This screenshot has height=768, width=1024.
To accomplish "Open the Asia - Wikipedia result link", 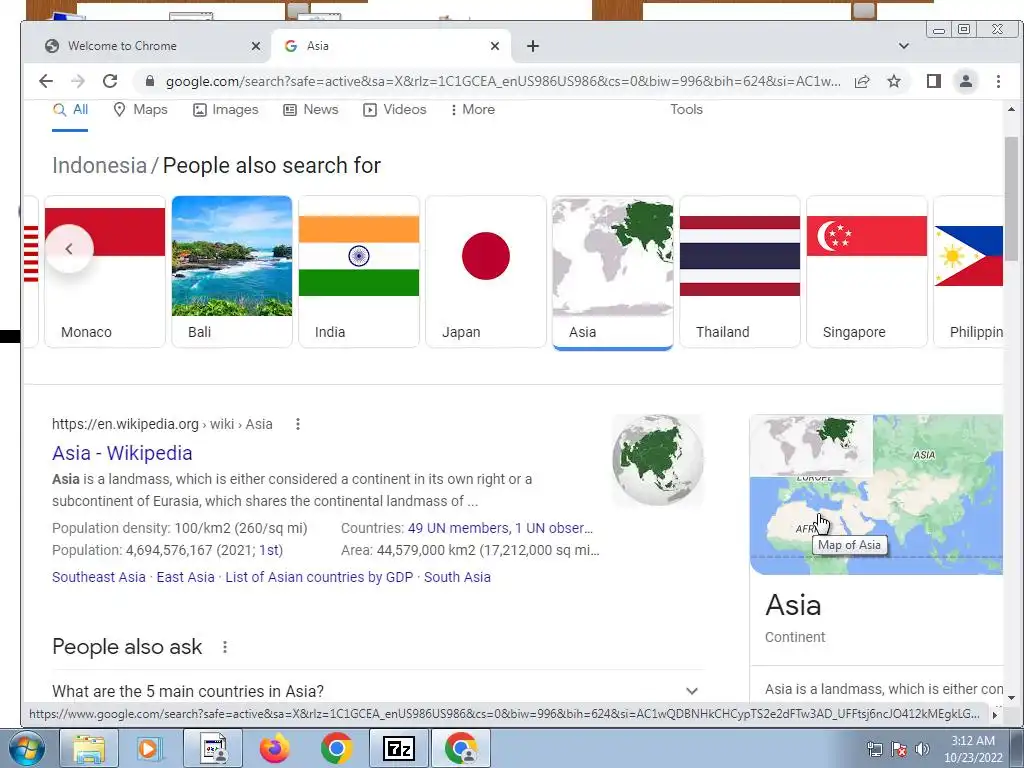I will [122, 453].
